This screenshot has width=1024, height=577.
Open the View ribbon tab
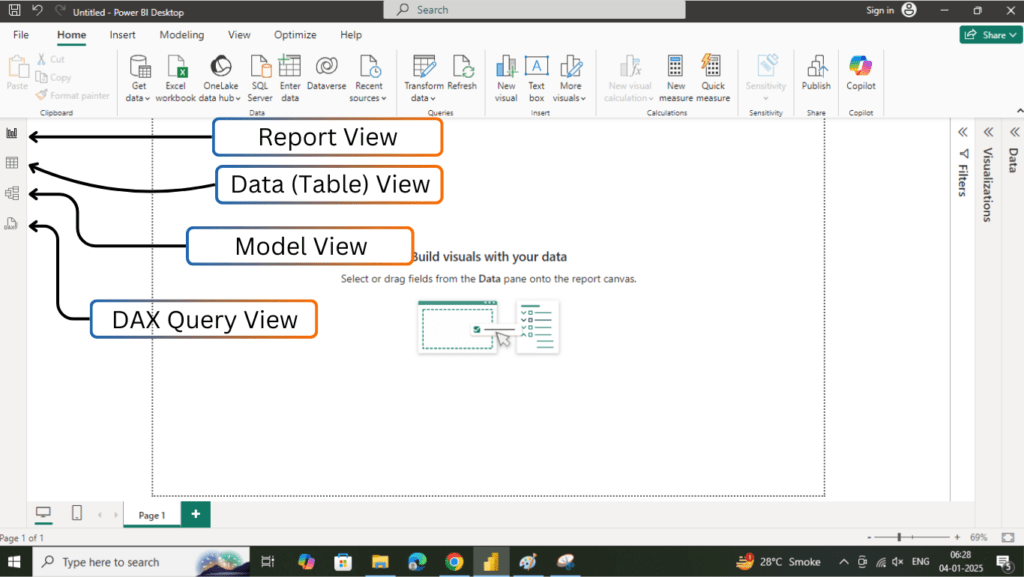(239, 35)
